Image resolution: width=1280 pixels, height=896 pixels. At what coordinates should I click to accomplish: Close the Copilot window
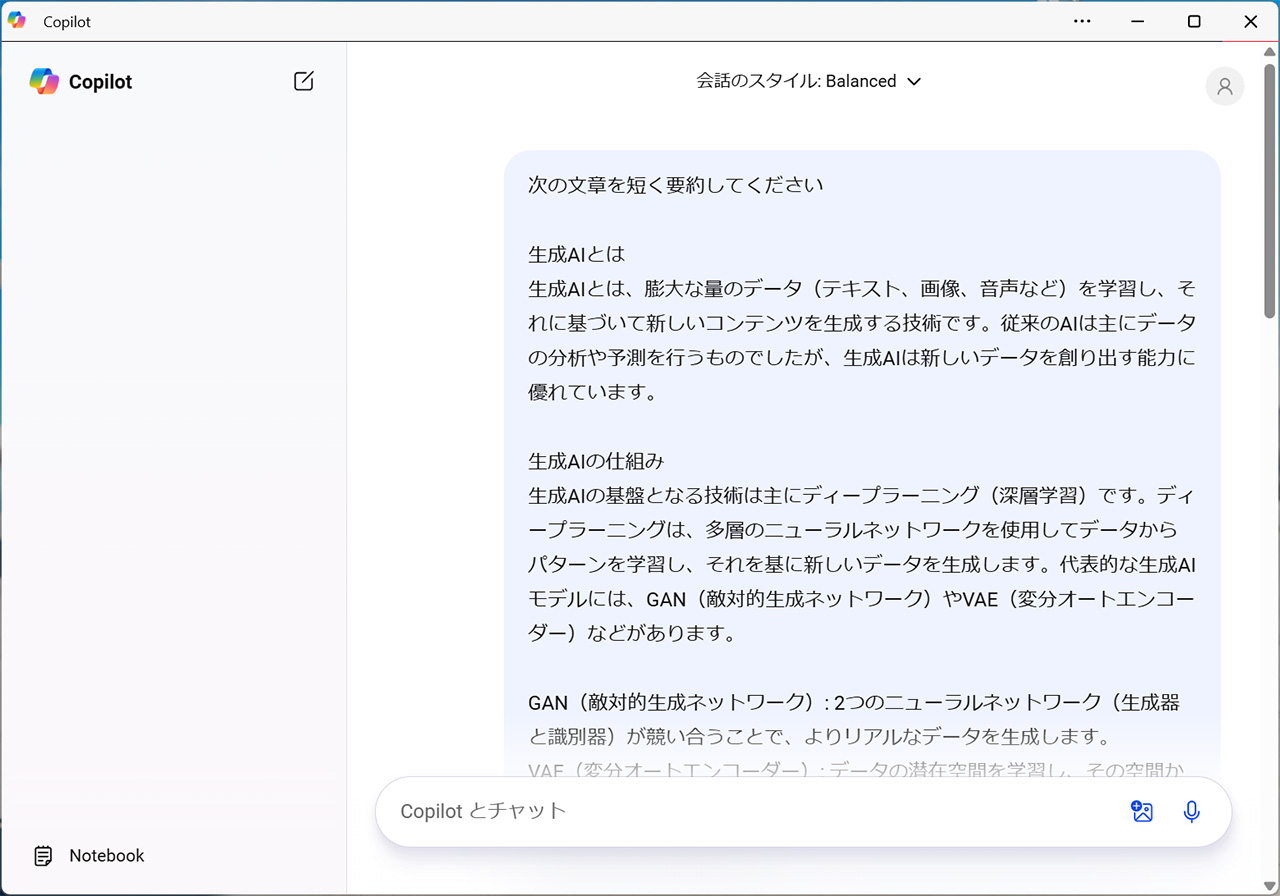[x=1250, y=21]
